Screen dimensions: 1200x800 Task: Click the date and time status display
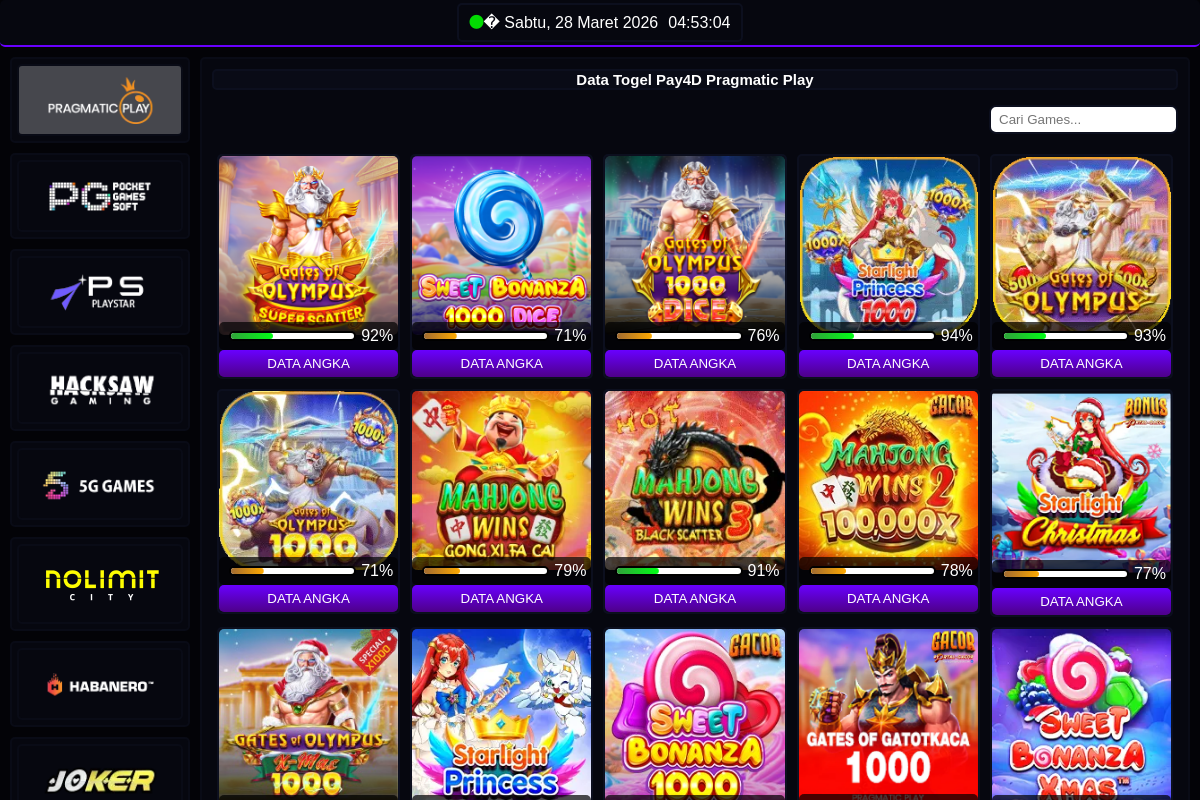point(600,22)
